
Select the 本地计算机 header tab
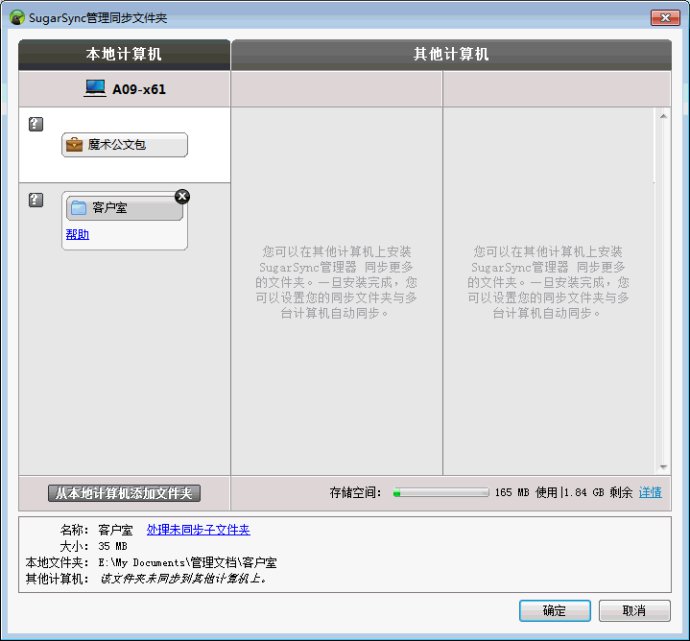(x=124, y=55)
